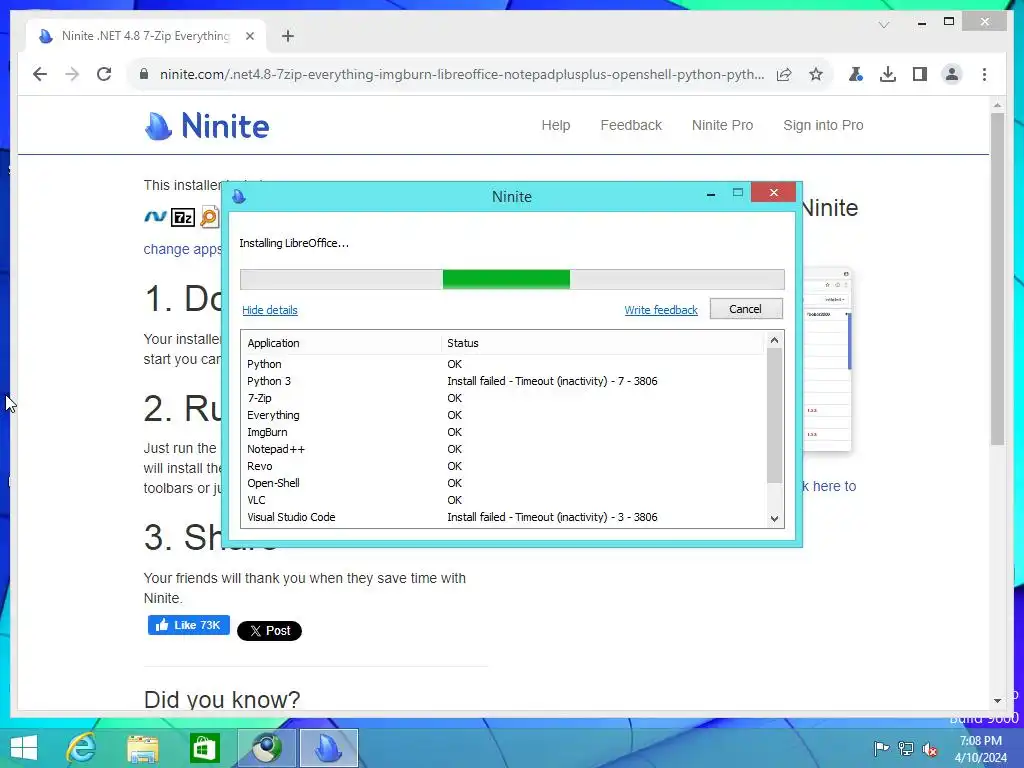Click Ninite dialog title bar icon
Image resolution: width=1024 pixels, height=768 pixels.
[239, 197]
